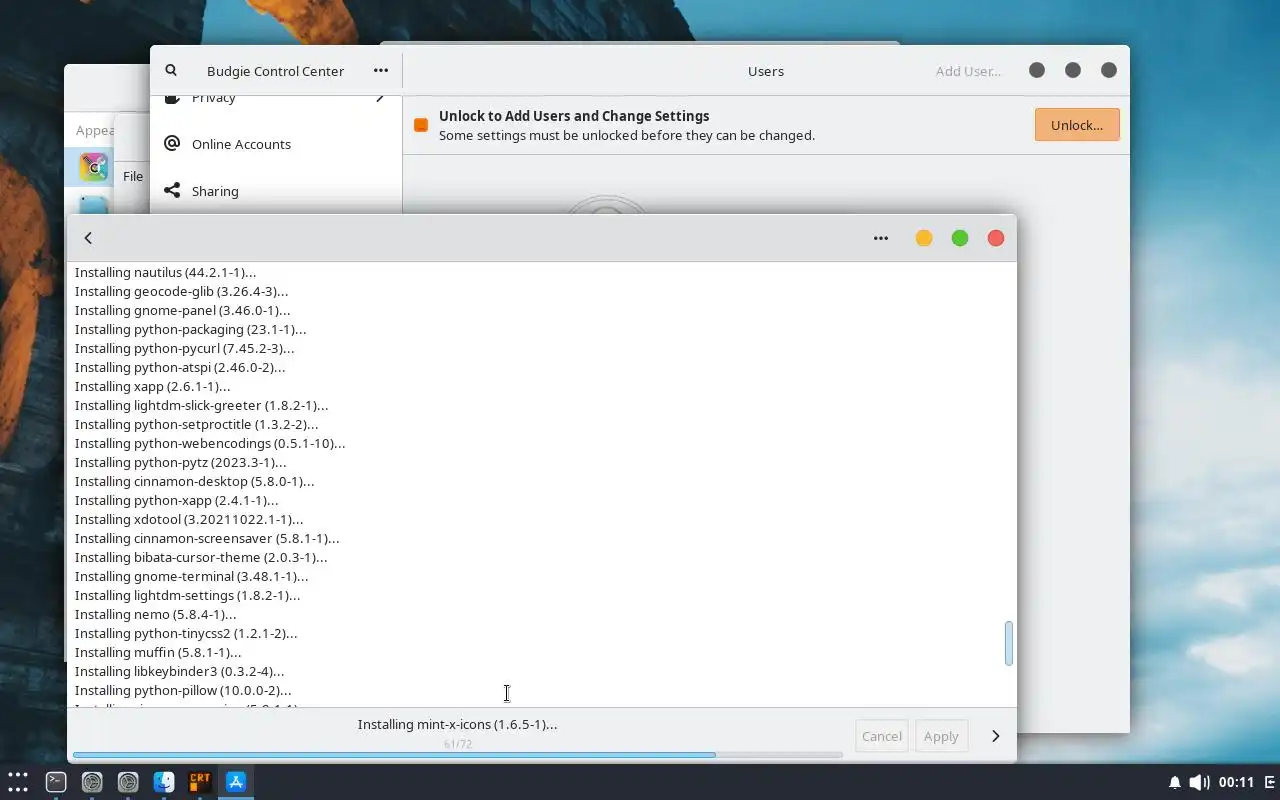Select 'Installing python-setproctitle (1.3.2-2)...' line
Screen dimensions: 1280x800
pos(196,424)
